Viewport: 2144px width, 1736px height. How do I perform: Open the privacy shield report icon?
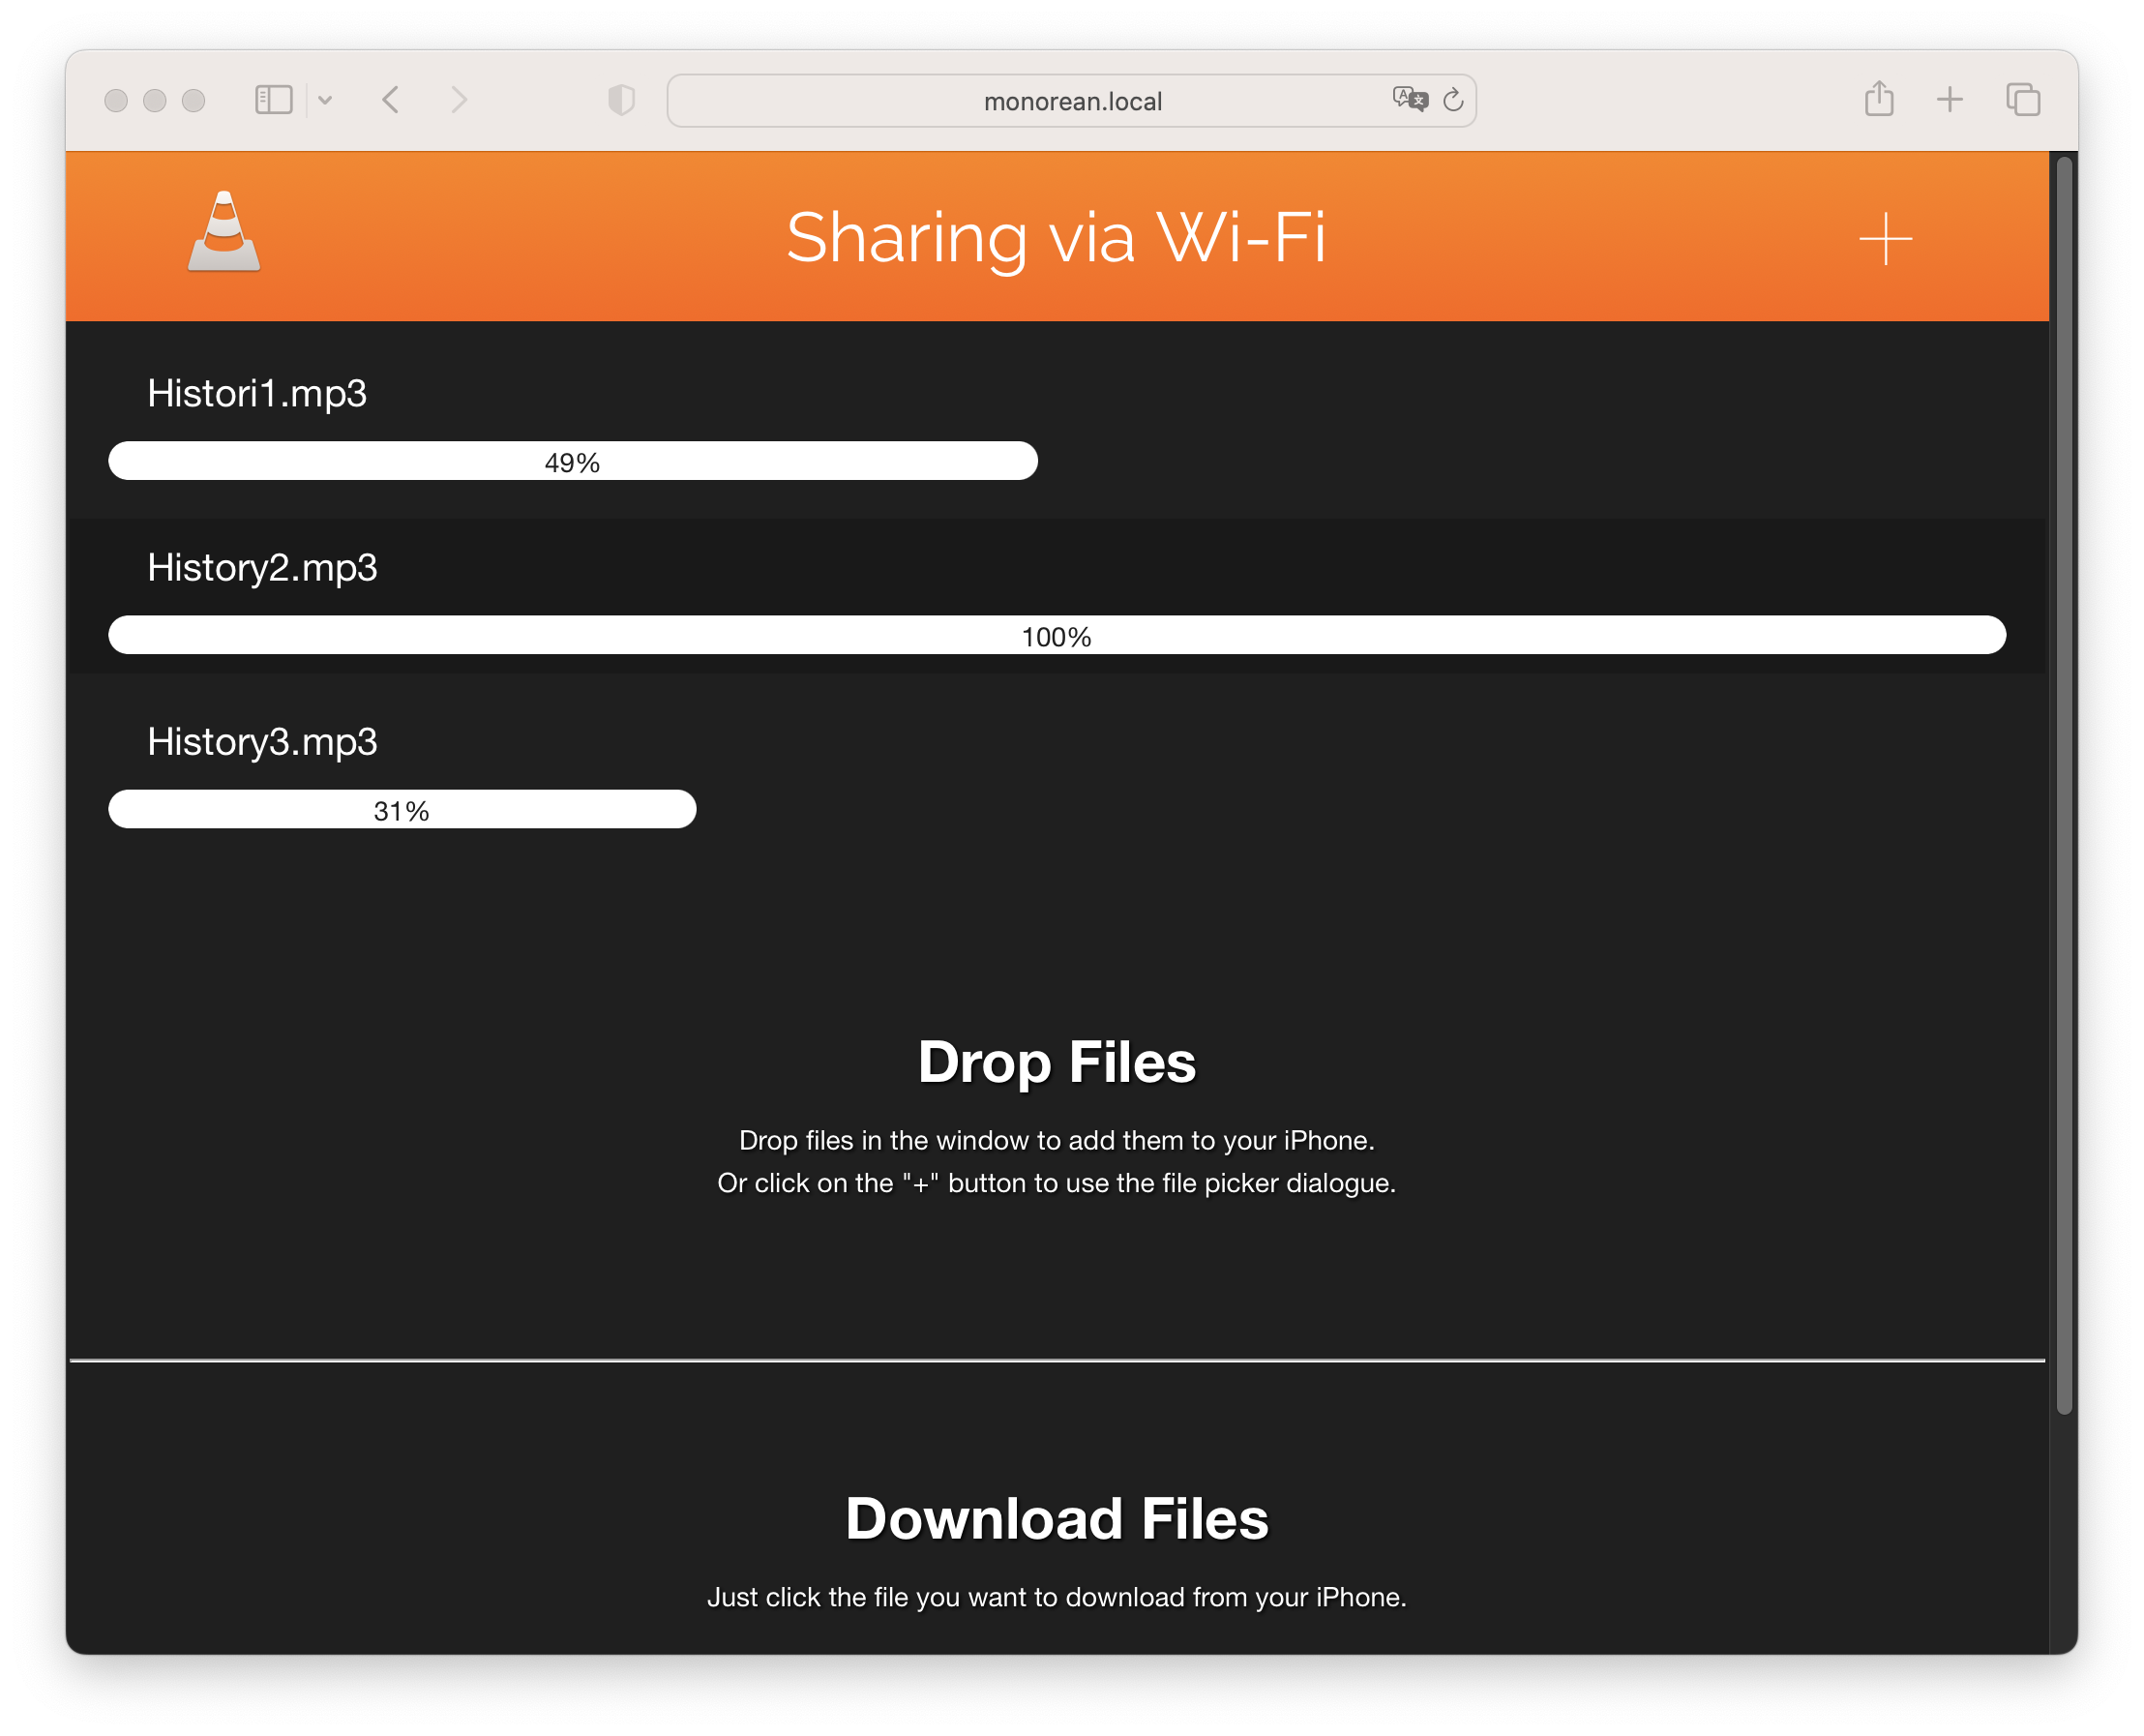point(621,100)
